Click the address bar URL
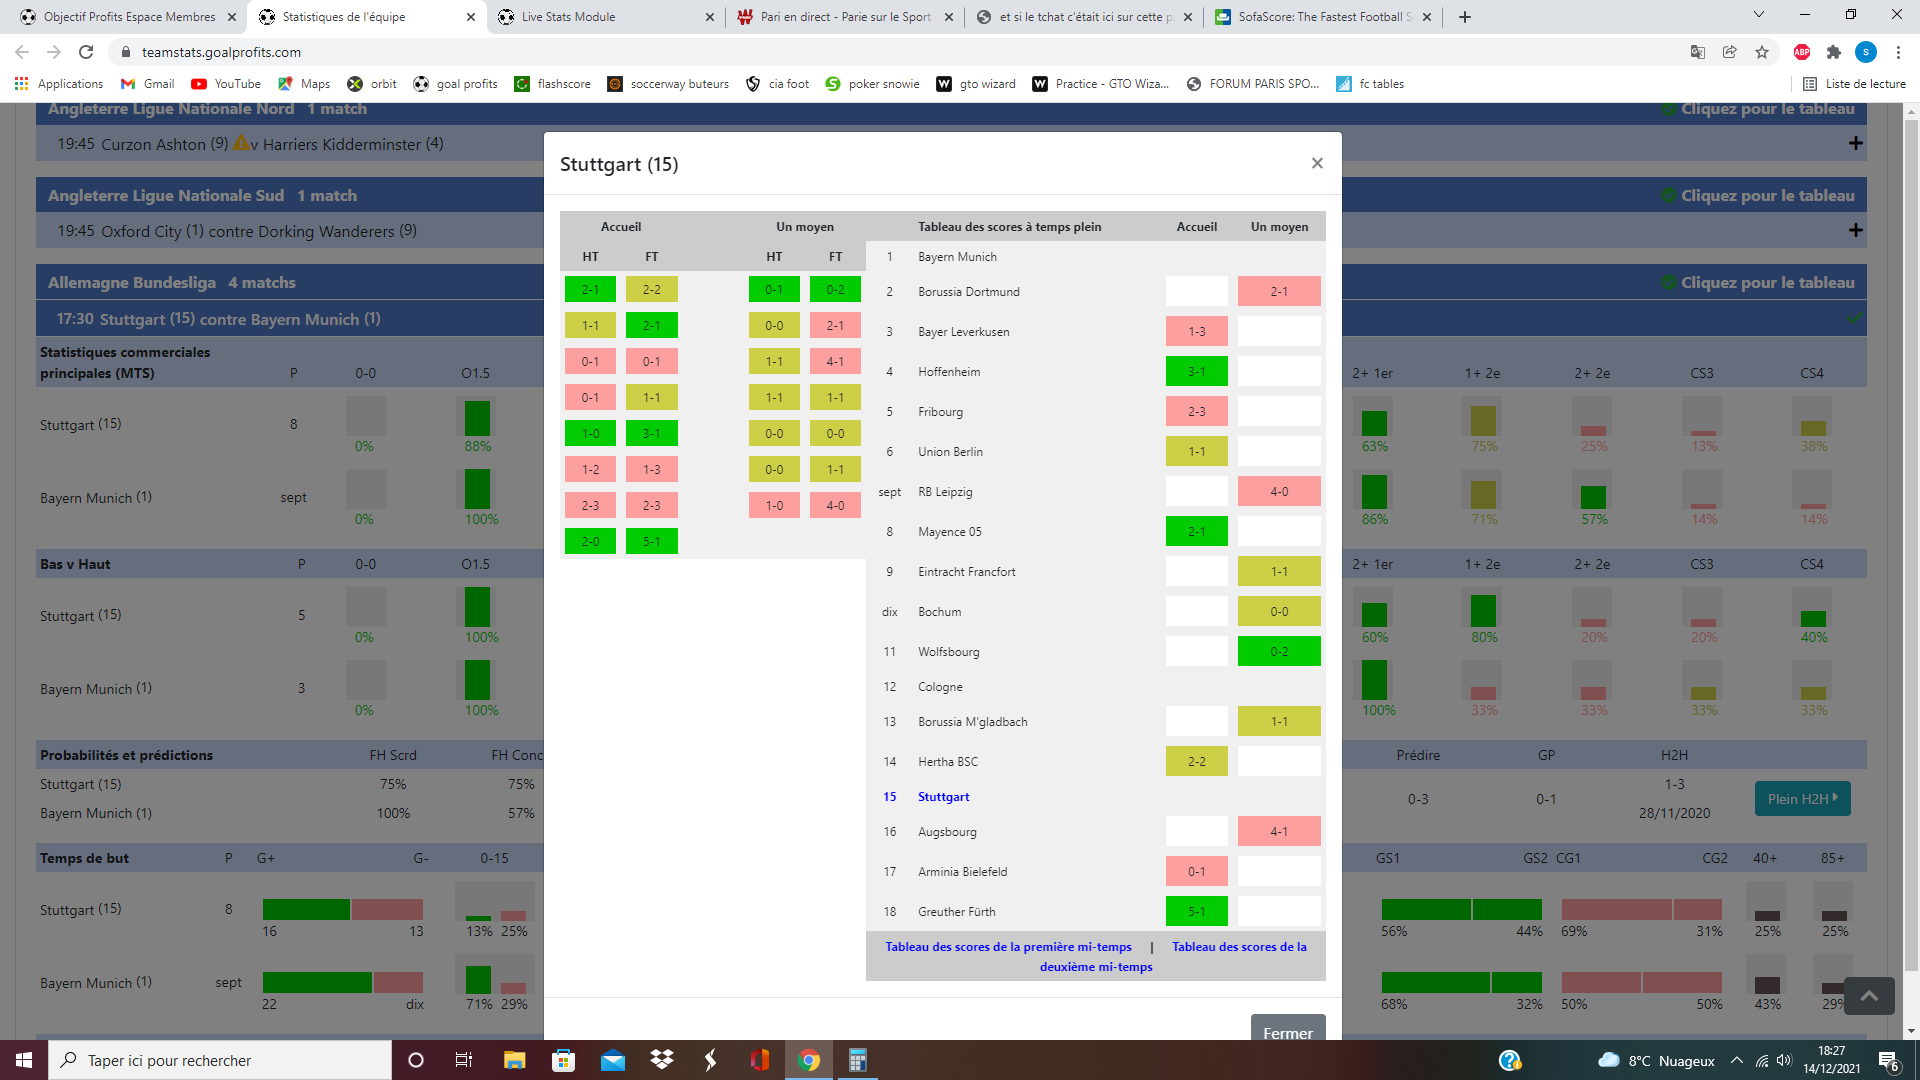Viewport: 1920px width, 1080px height. point(221,52)
